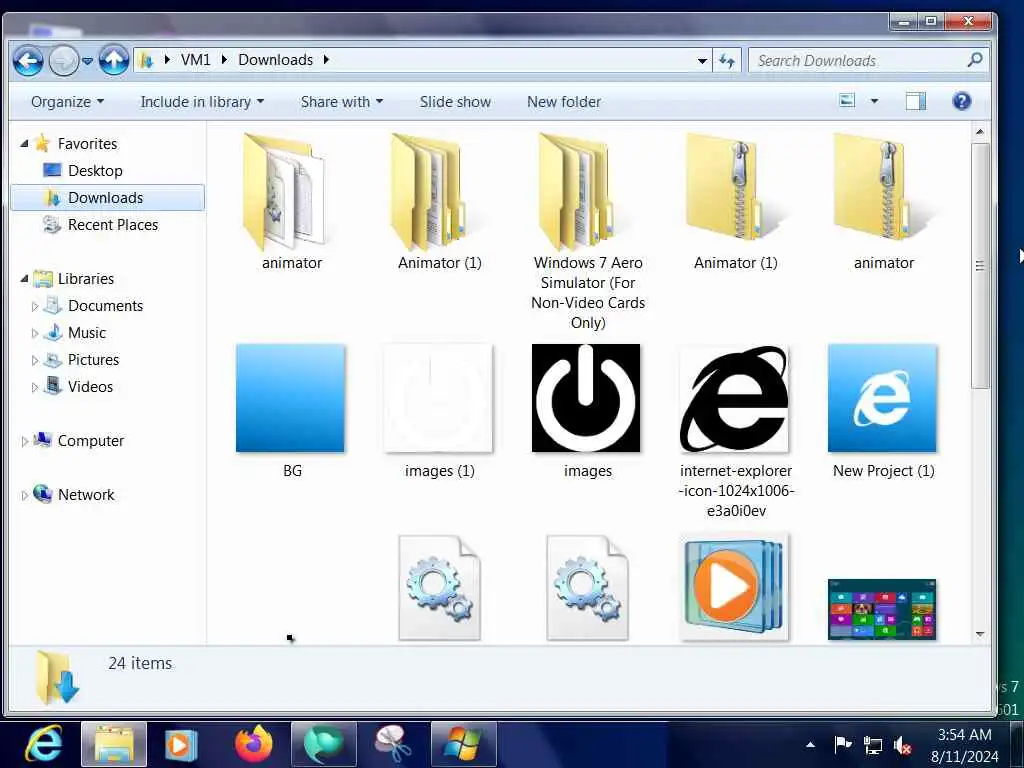This screenshot has width=1024, height=768.
Task: Click the Back navigation arrow
Action: [28, 61]
